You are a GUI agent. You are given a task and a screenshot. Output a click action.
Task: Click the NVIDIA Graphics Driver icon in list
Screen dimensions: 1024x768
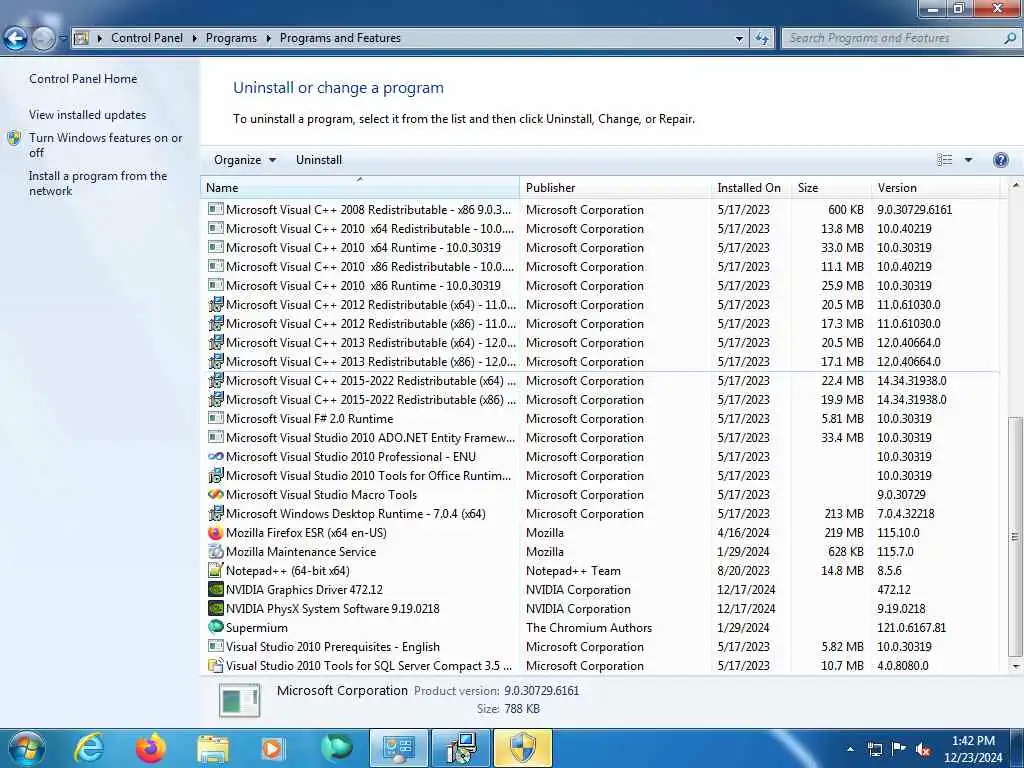(x=216, y=590)
